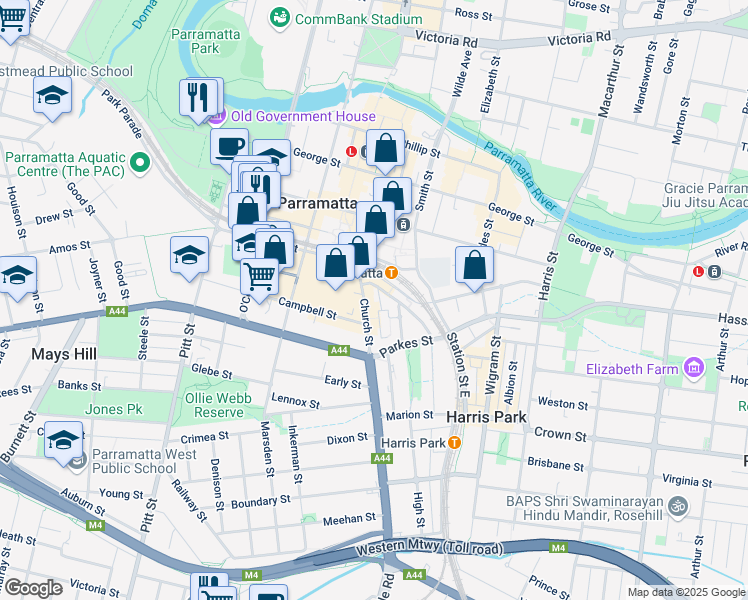Click the Virginia St label

[687, 481]
